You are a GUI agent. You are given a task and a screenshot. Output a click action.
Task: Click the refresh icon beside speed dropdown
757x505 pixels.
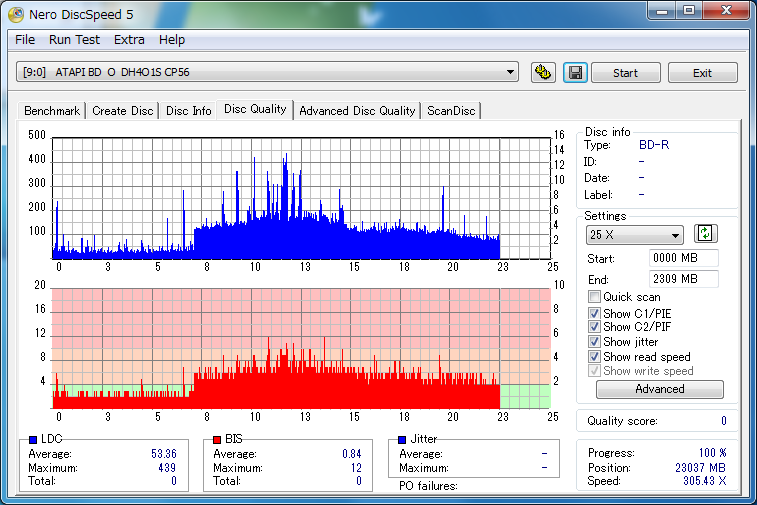click(705, 234)
